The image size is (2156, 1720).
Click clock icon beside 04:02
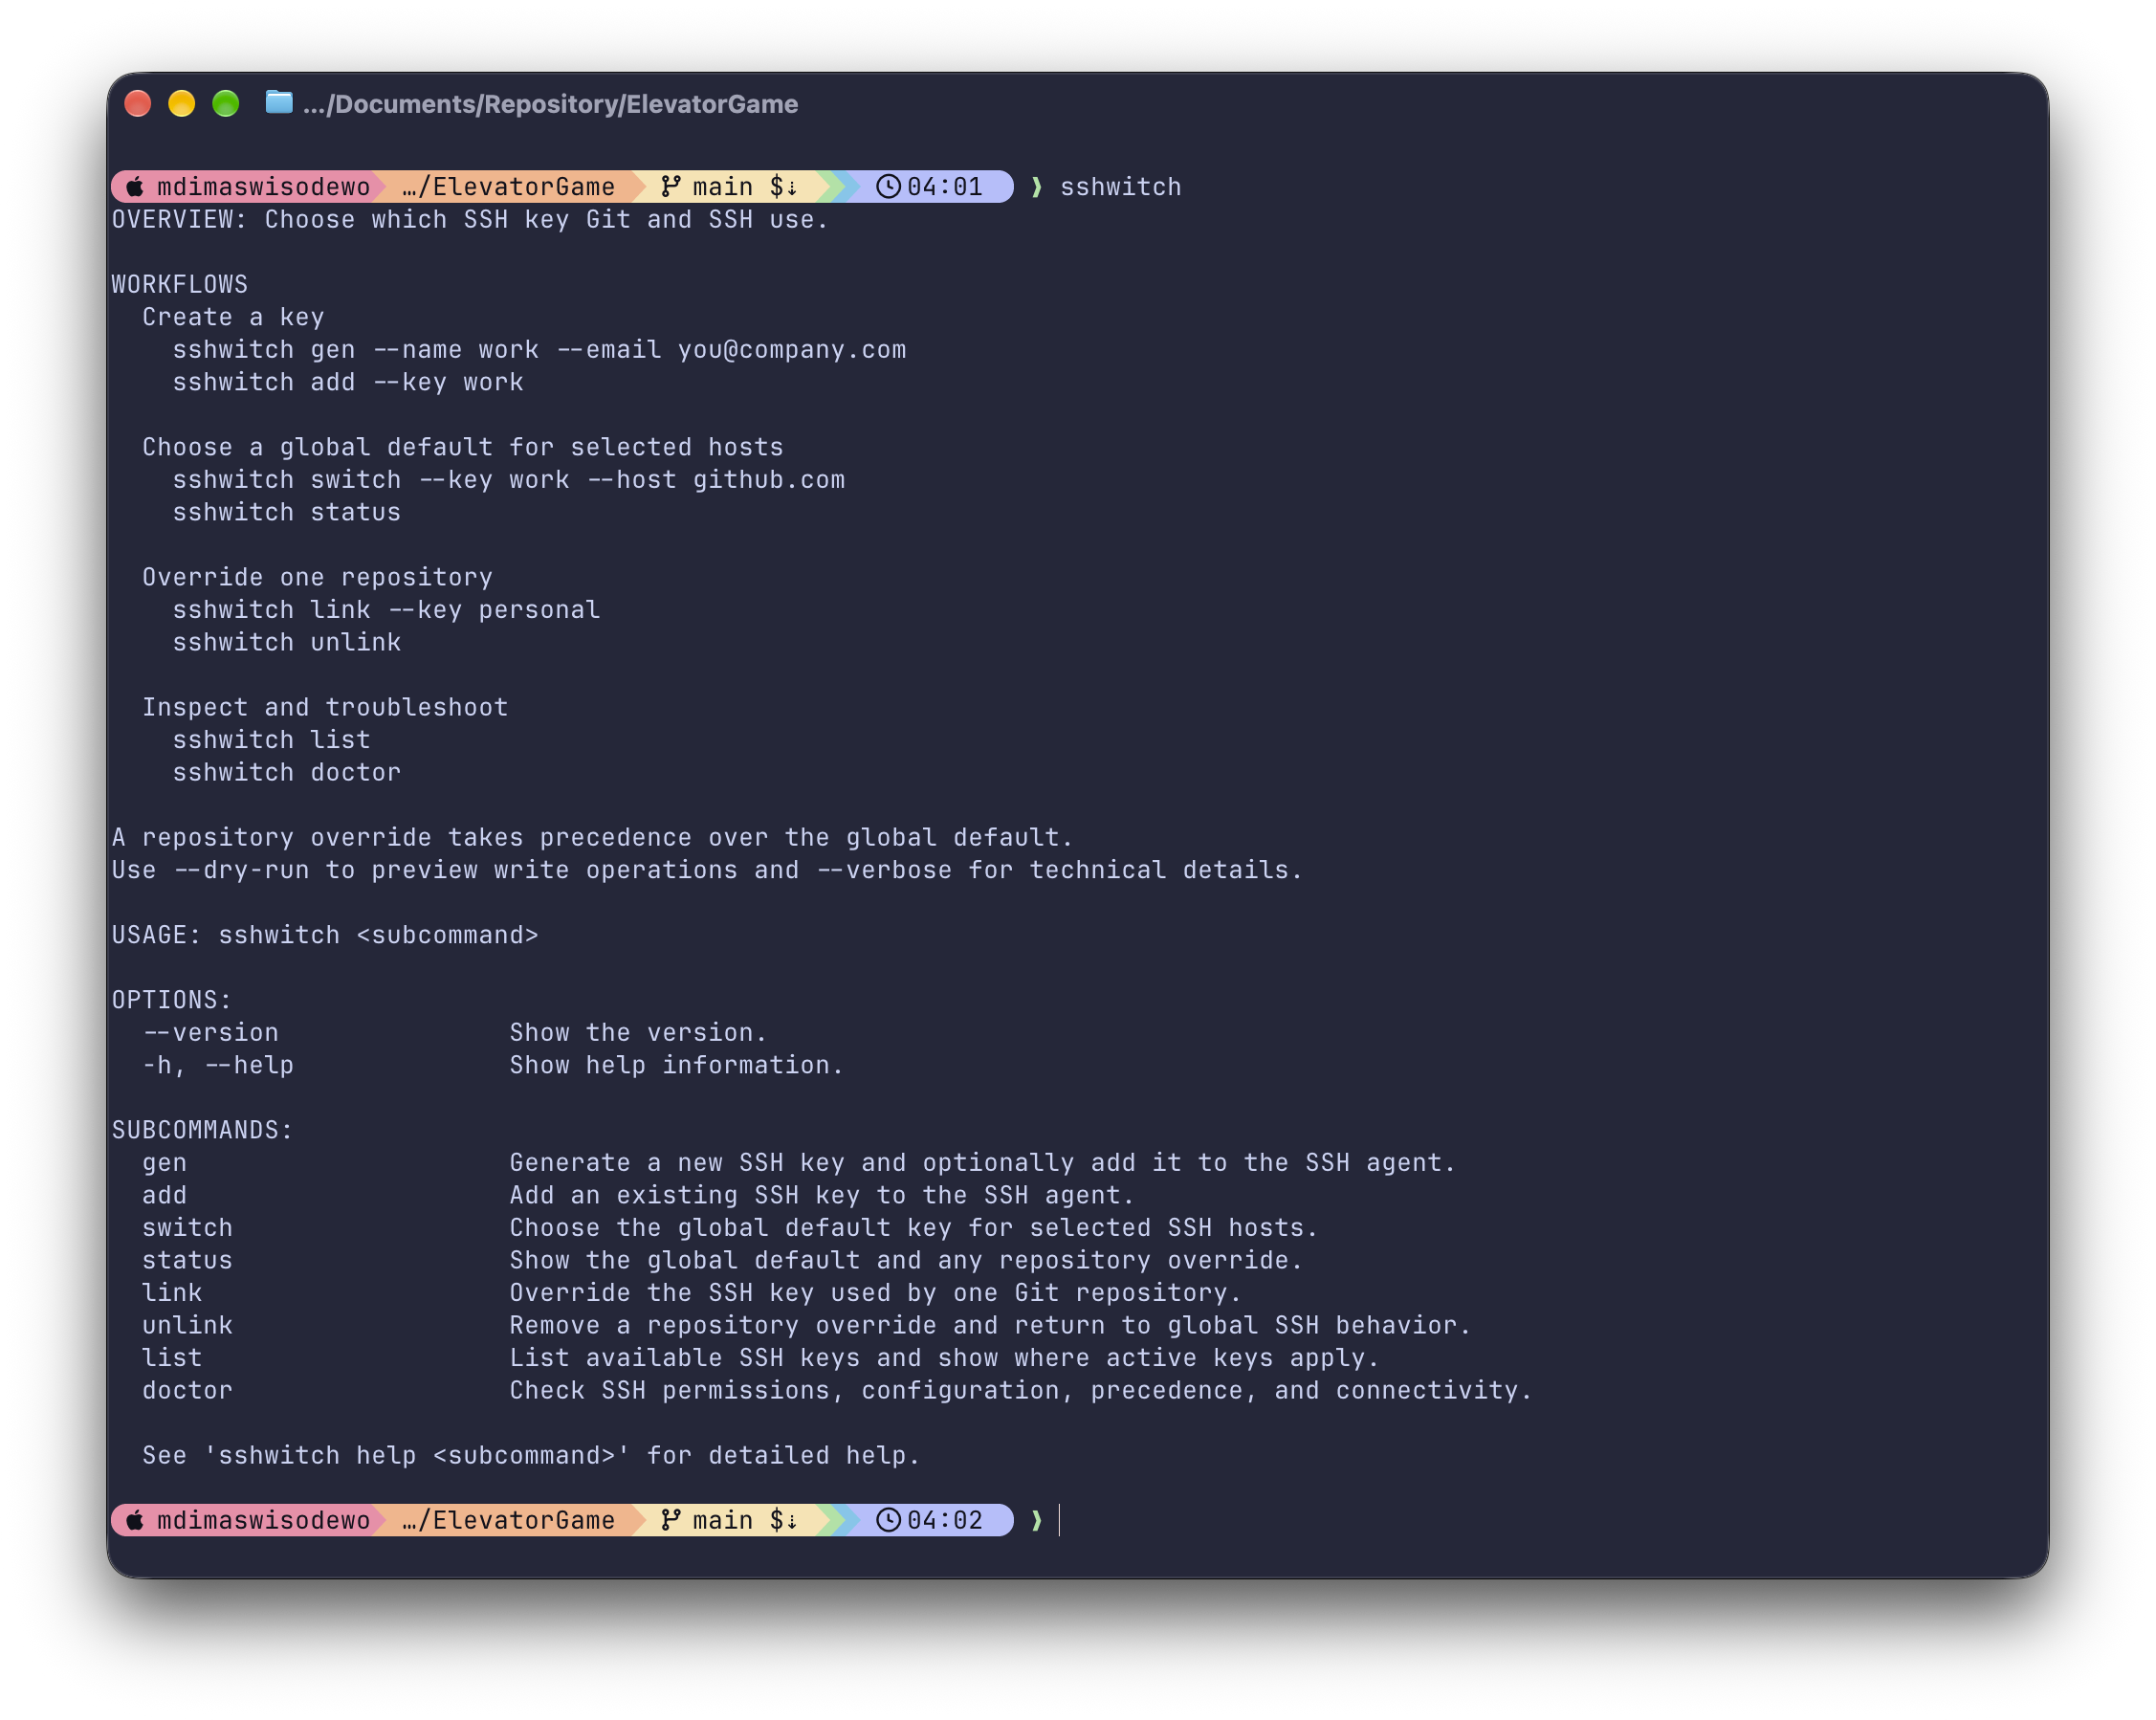click(889, 1520)
